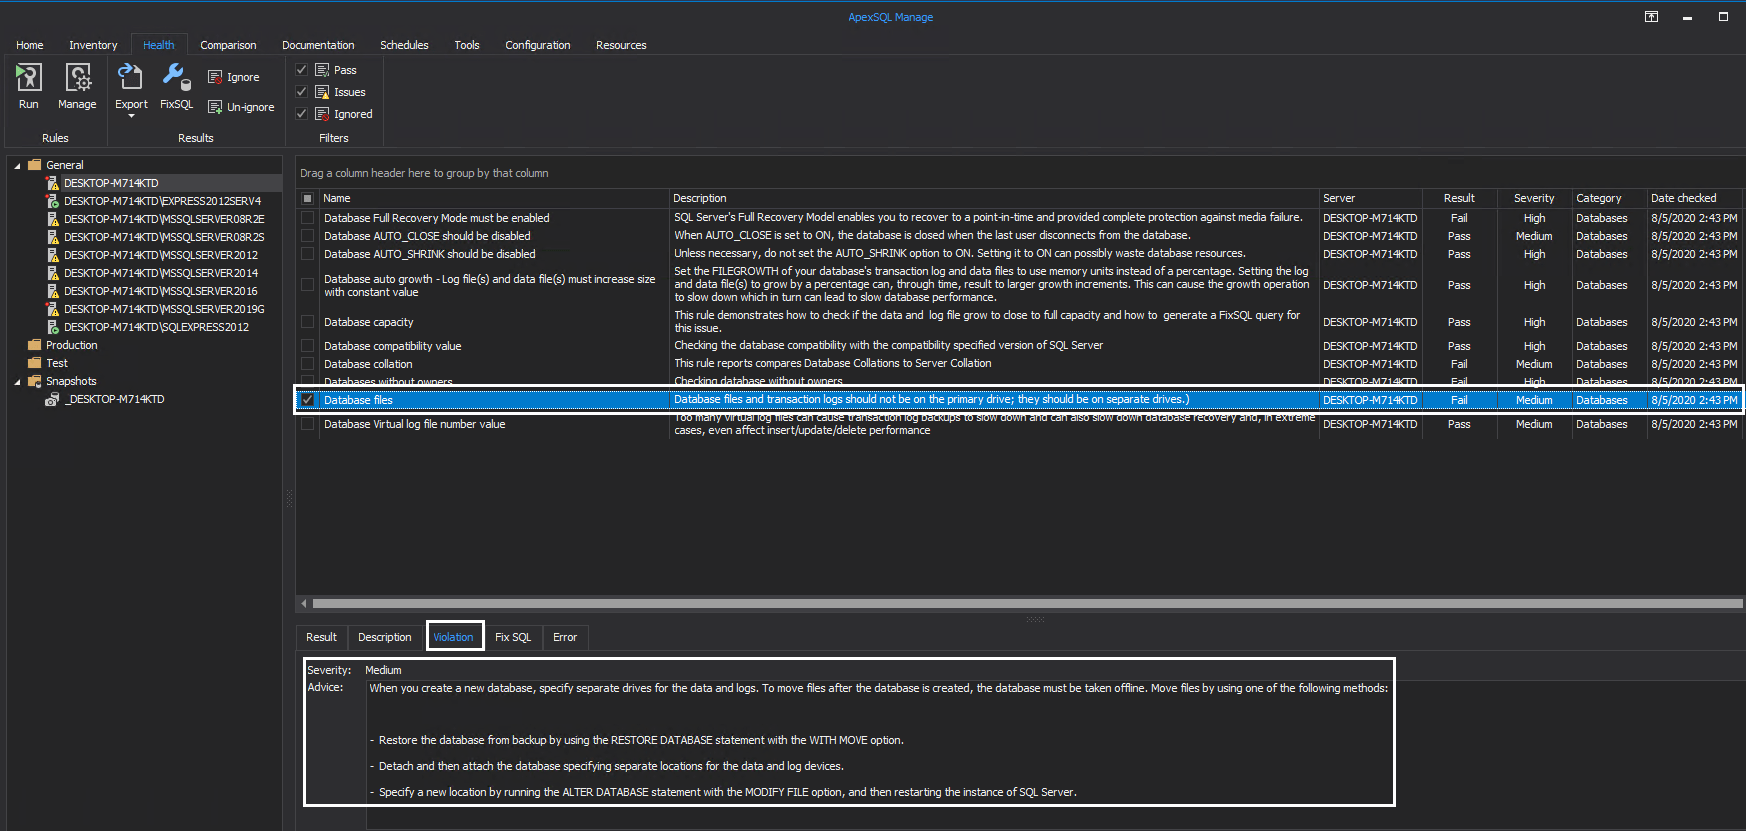
Task: Check the Database AUTO_CLOSE row checkbox
Action: [308, 236]
